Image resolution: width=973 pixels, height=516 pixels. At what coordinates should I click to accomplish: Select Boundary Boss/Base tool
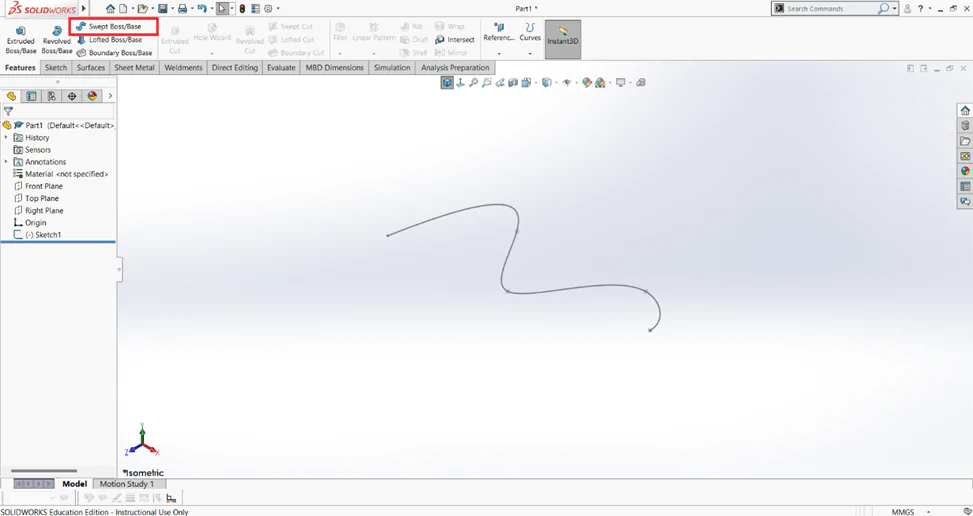pyautogui.click(x=114, y=53)
